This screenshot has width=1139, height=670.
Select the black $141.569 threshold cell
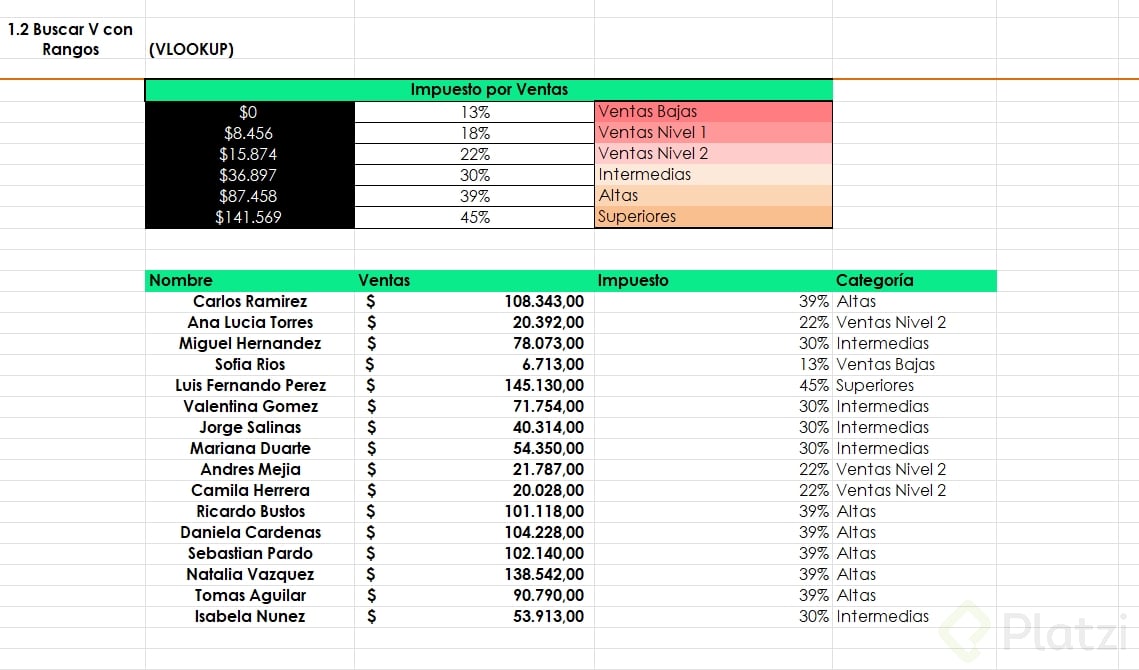pos(249,217)
